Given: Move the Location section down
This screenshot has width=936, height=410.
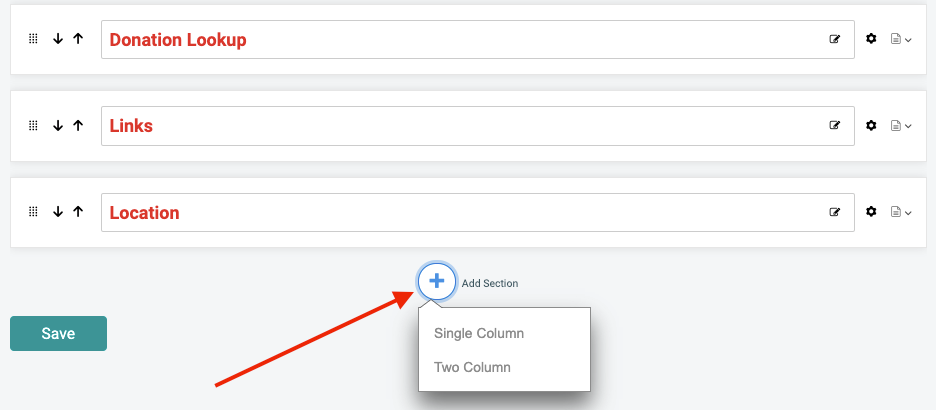Looking at the screenshot, I should point(58,211).
